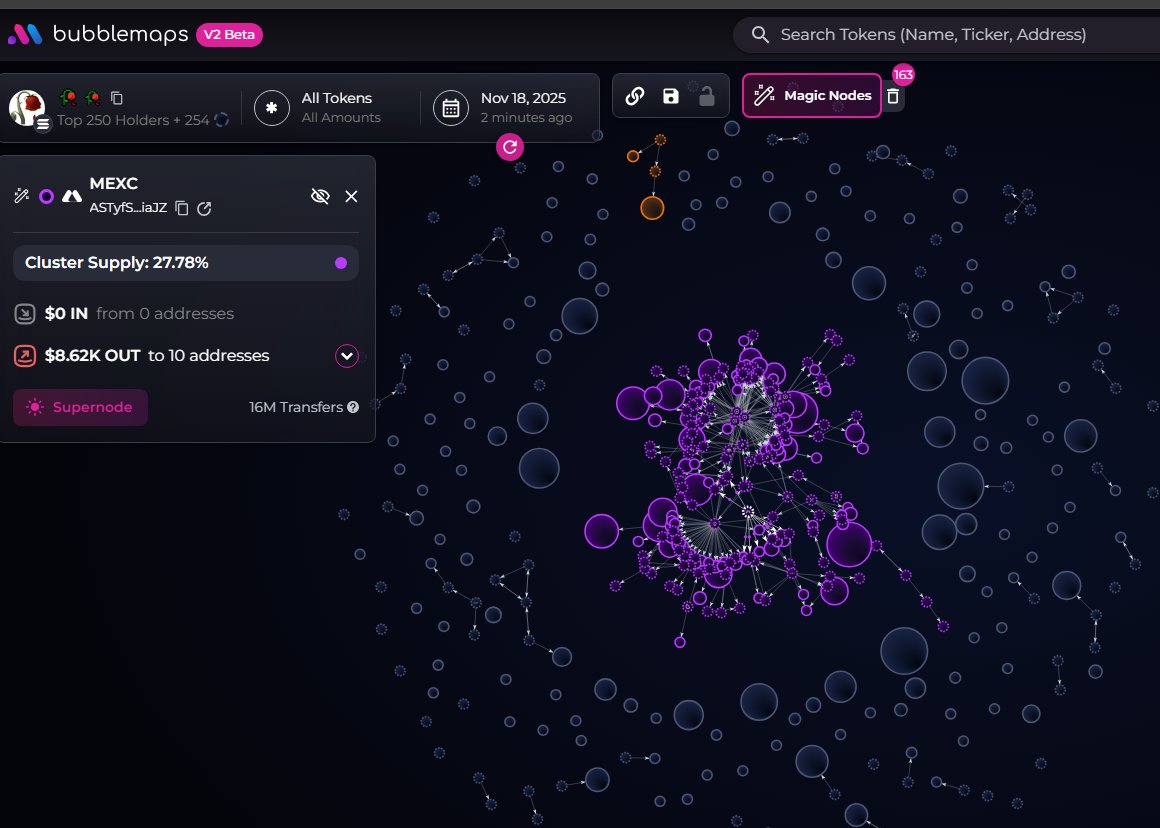The image size is (1160, 828).
Task: Select the Top 250 Holders + 254 label
Action: point(133,120)
